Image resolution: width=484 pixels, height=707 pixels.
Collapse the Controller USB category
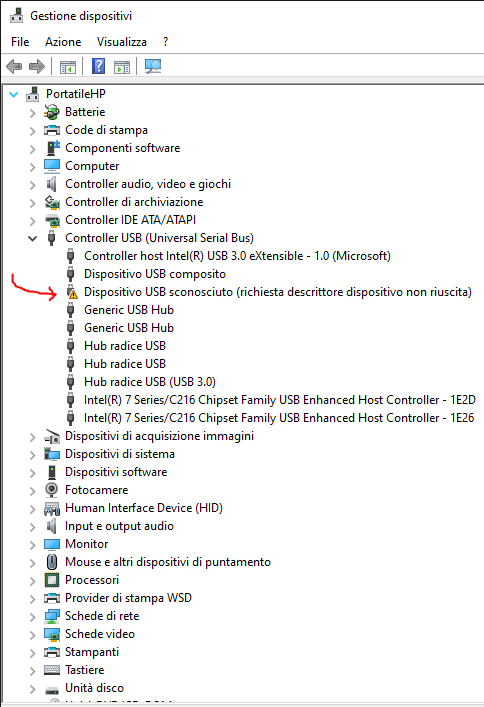[32, 238]
